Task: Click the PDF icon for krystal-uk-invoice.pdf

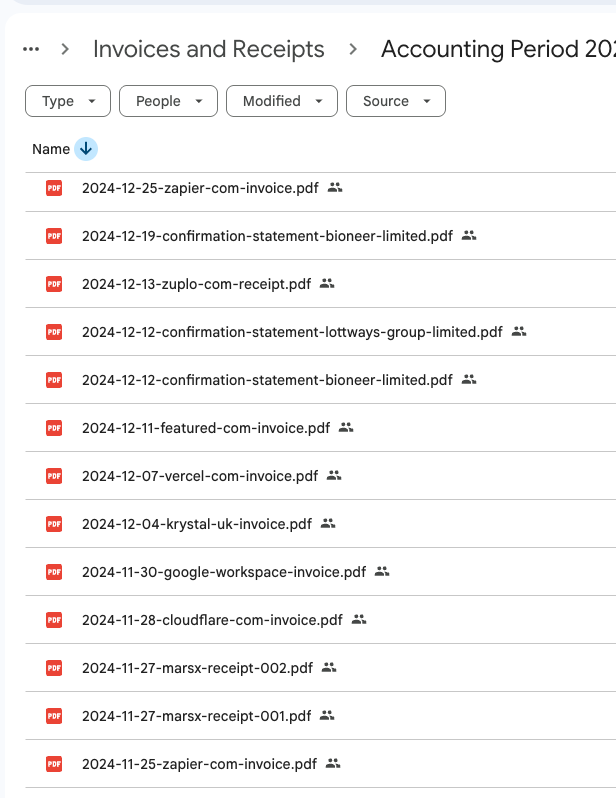Action: pyautogui.click(x=54, y=523)
